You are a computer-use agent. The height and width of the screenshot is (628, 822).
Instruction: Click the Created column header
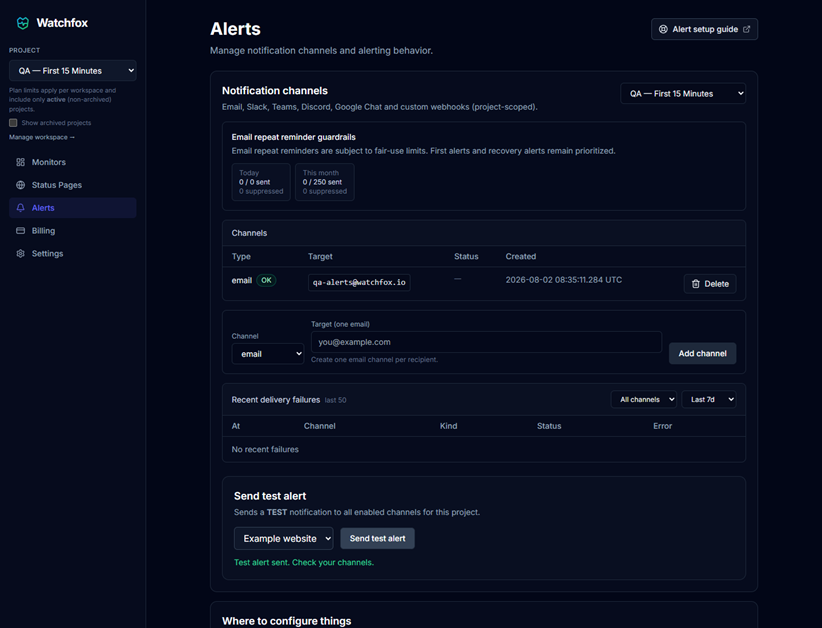tap(521, 256)
